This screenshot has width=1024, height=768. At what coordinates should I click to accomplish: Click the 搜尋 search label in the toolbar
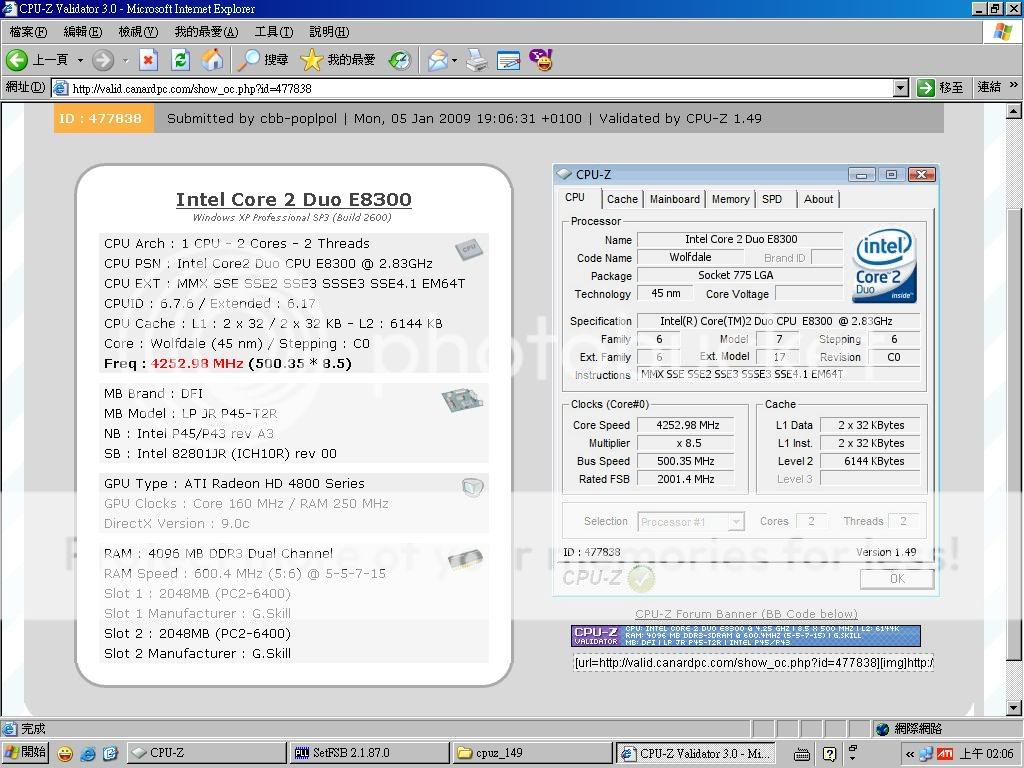coord(276,60)
